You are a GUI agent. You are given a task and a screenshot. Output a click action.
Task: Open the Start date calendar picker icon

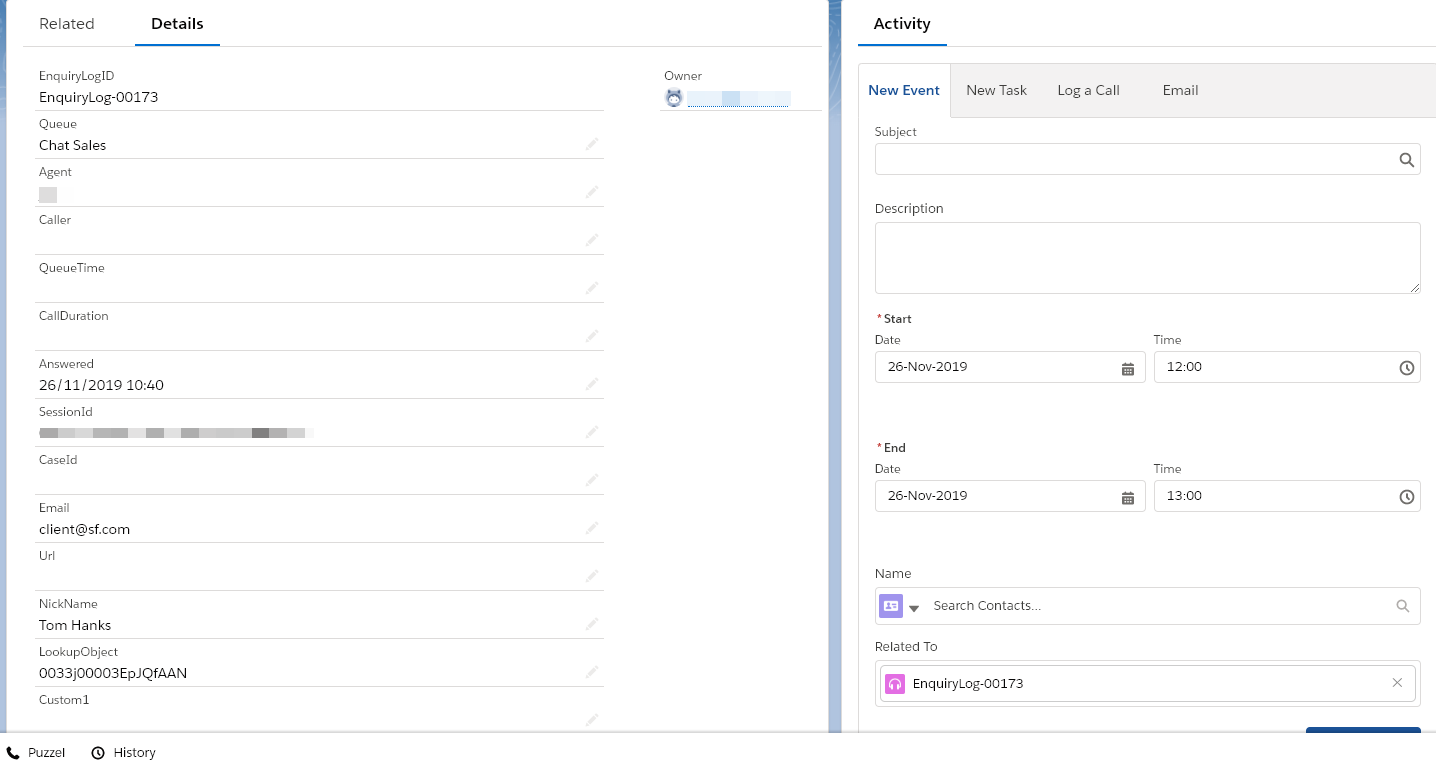pyautogui.click(x=1127, y=368)
